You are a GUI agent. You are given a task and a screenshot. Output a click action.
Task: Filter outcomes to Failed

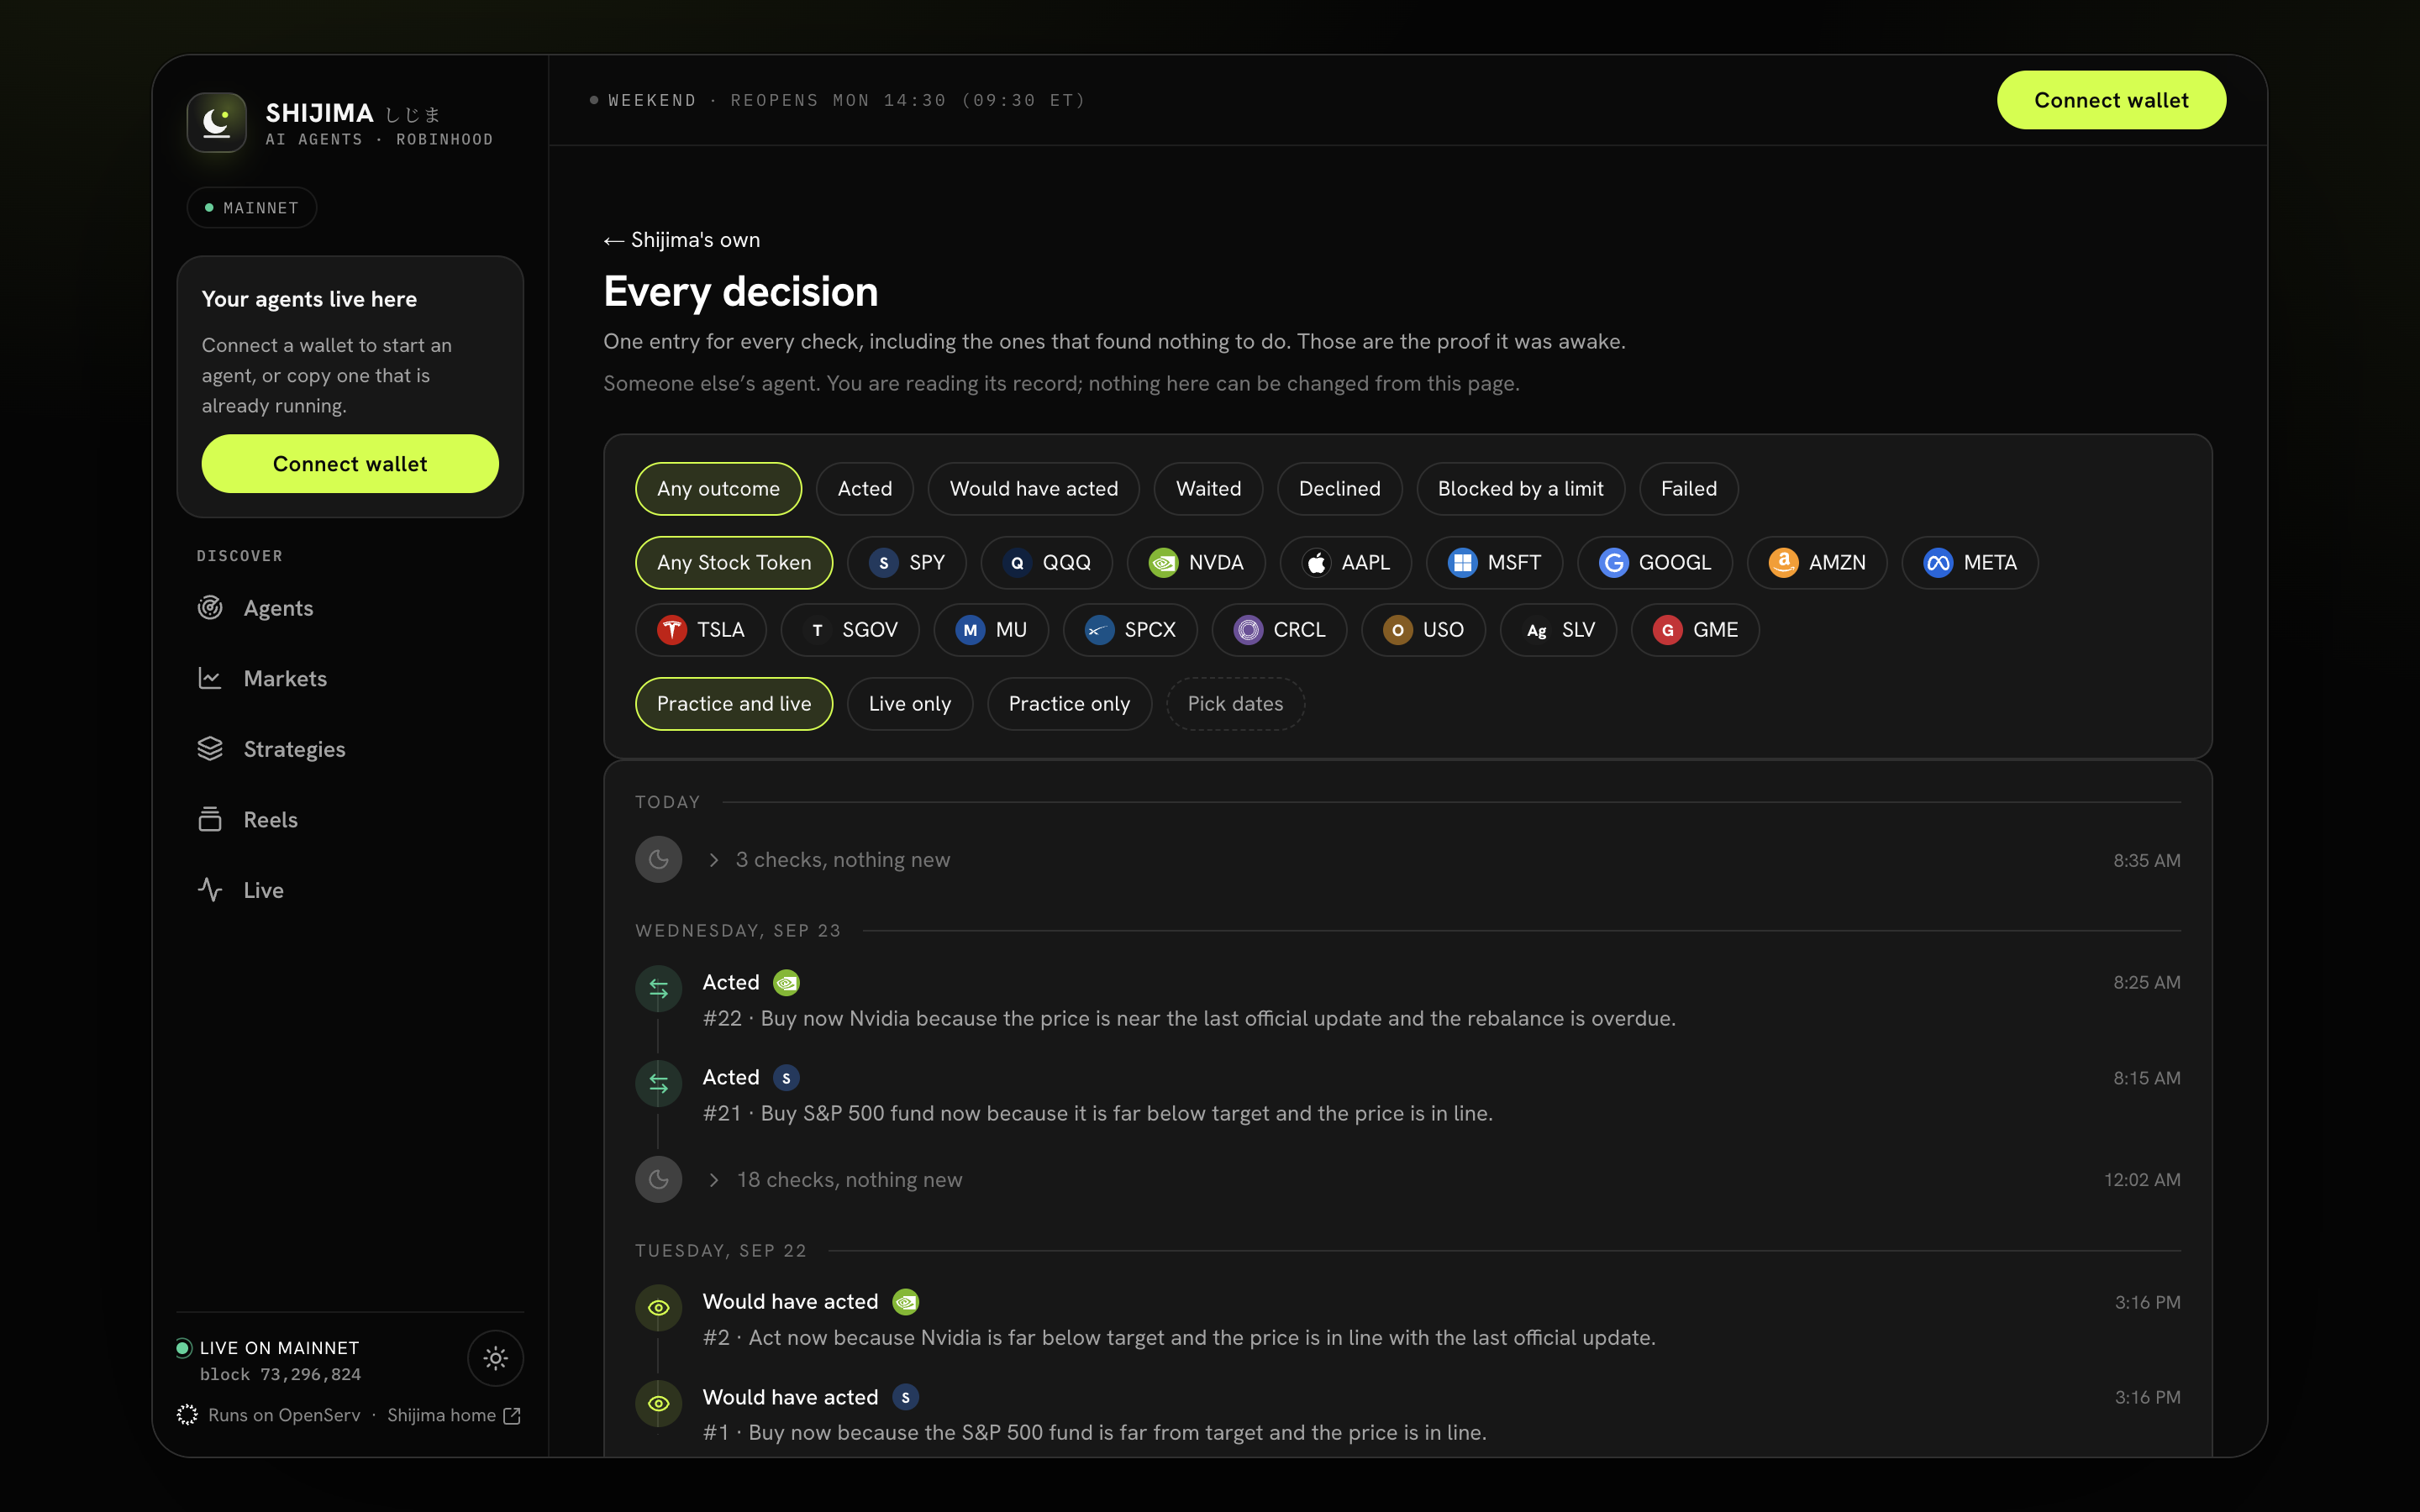(1688, 489)
